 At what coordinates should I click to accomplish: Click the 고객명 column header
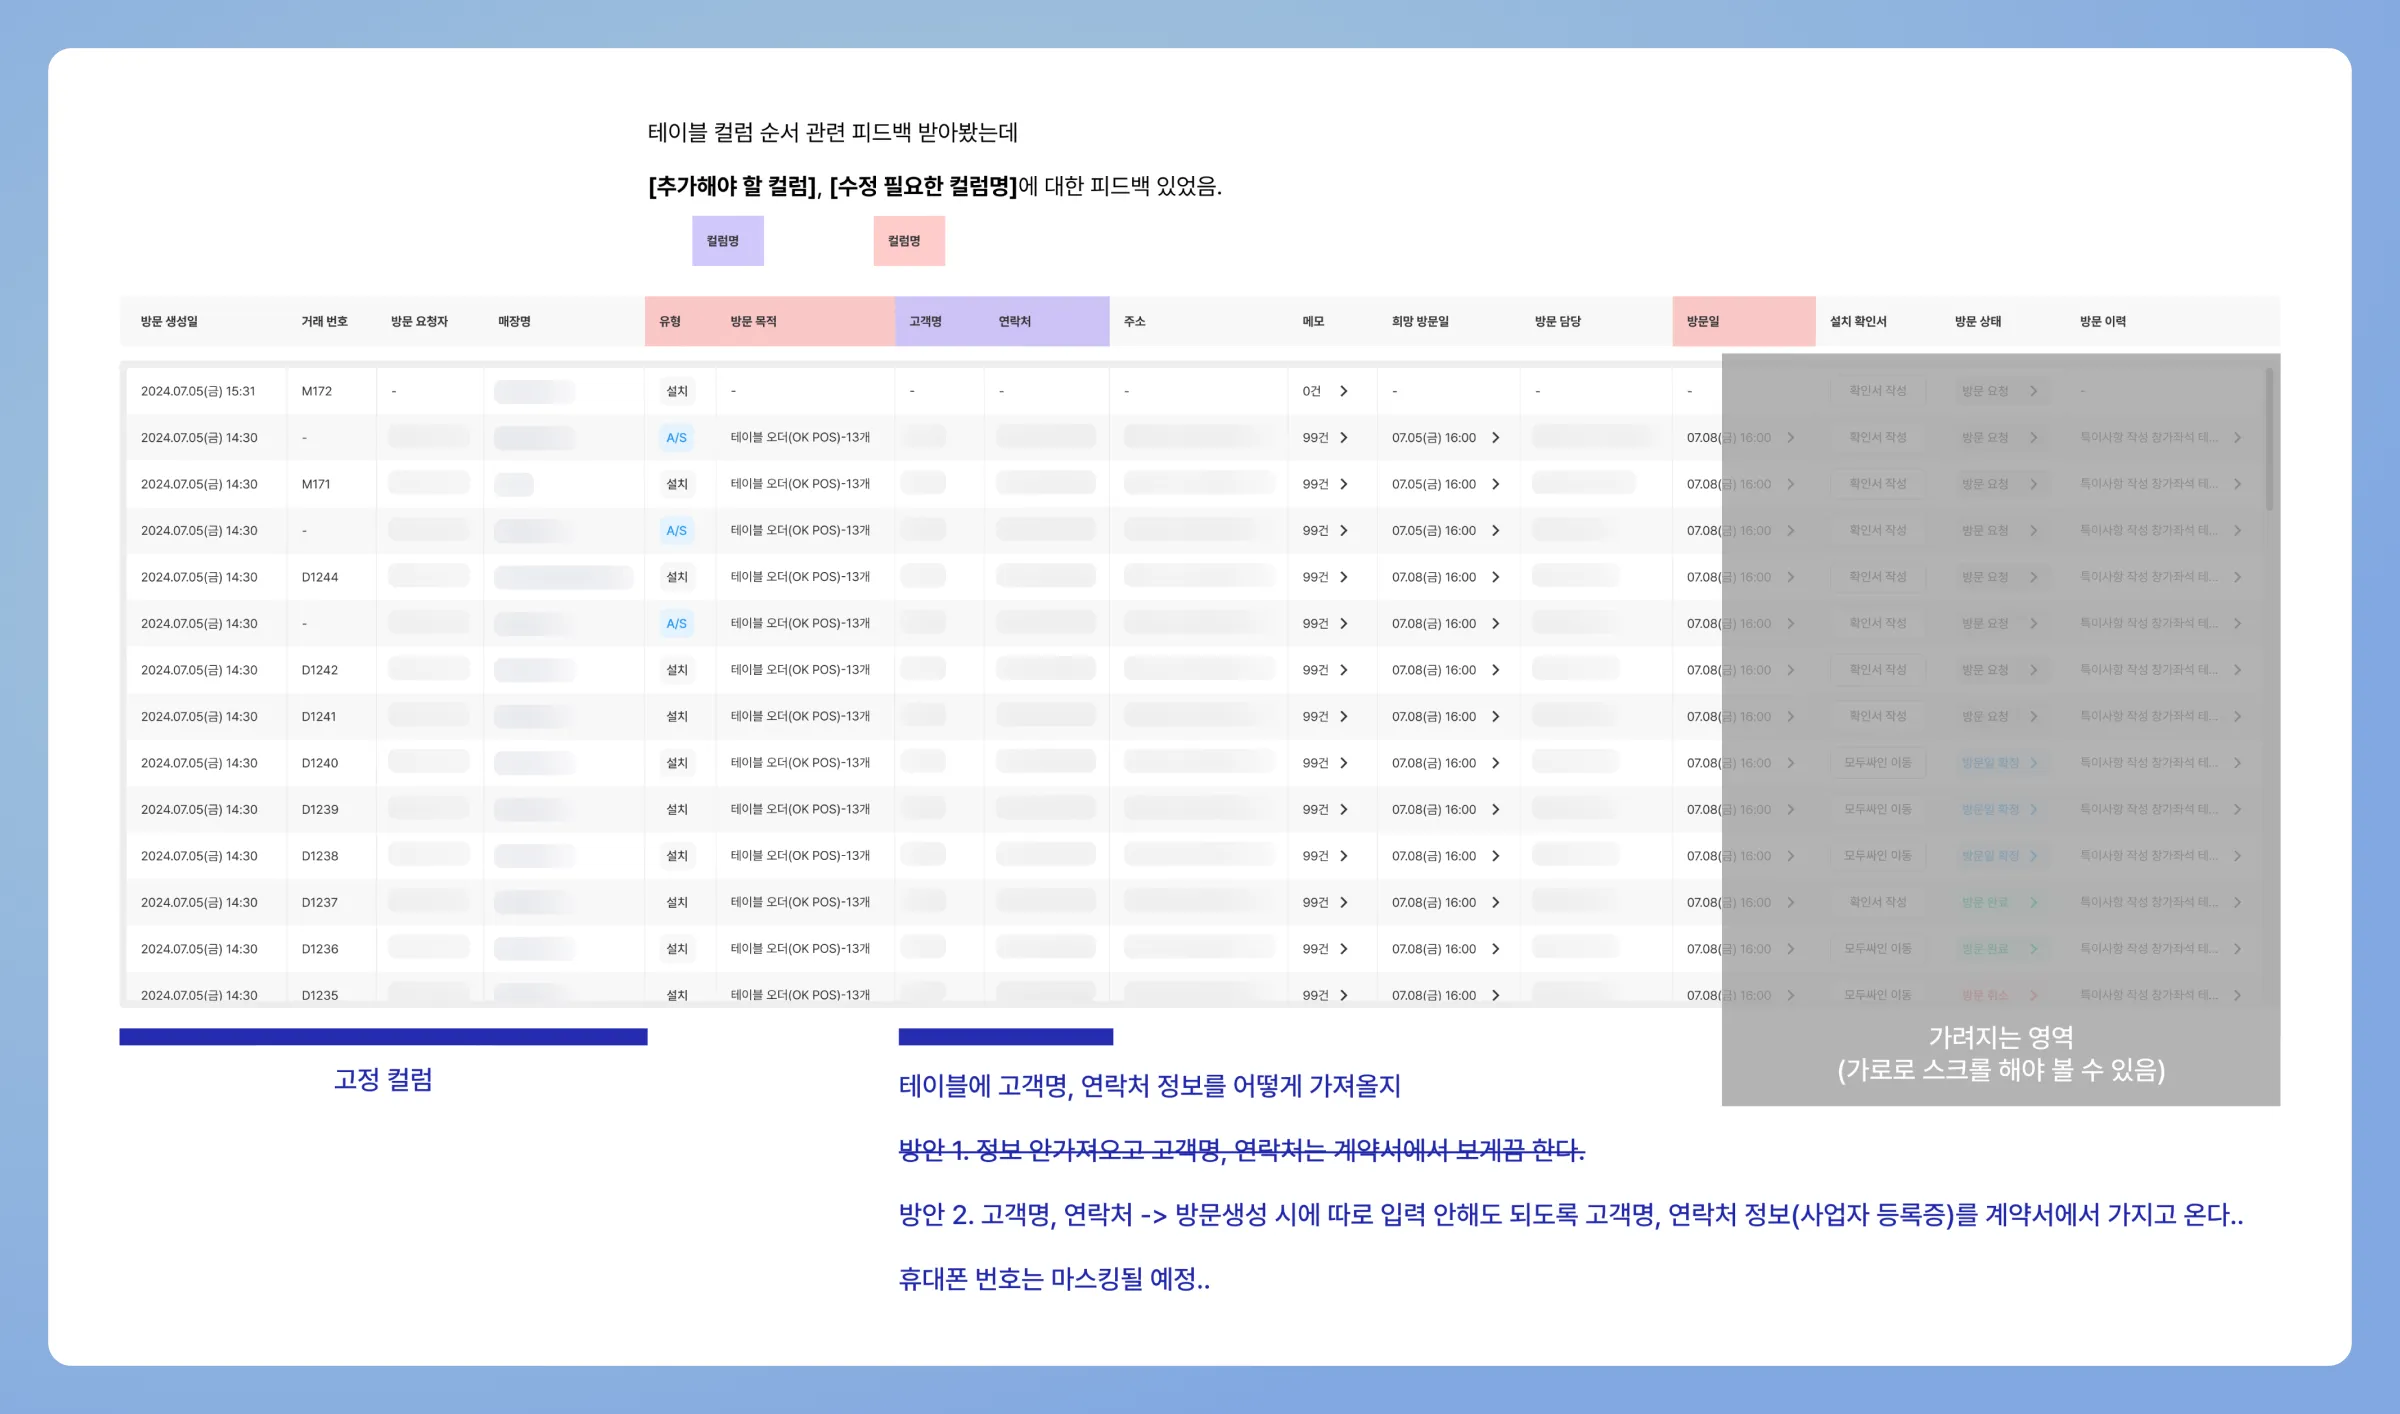[925, 321]
